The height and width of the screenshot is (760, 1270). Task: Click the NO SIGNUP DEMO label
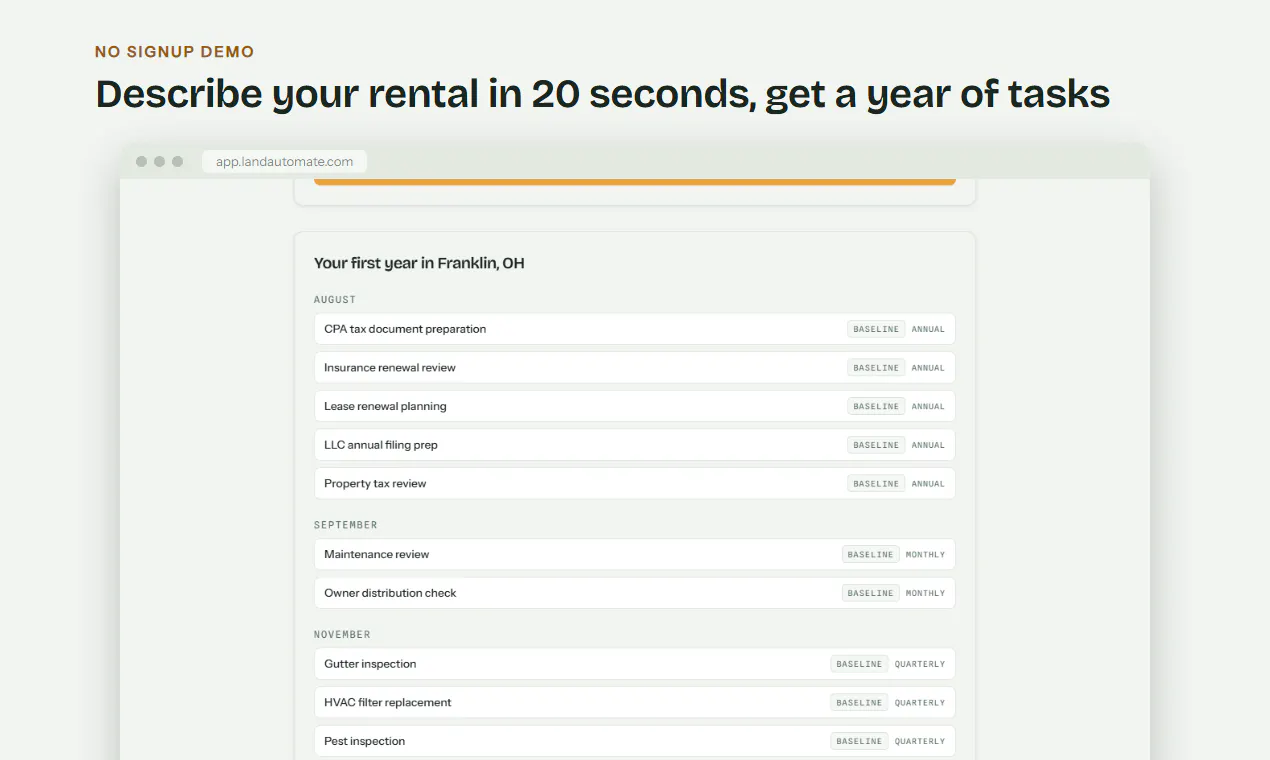click(175, 52)
